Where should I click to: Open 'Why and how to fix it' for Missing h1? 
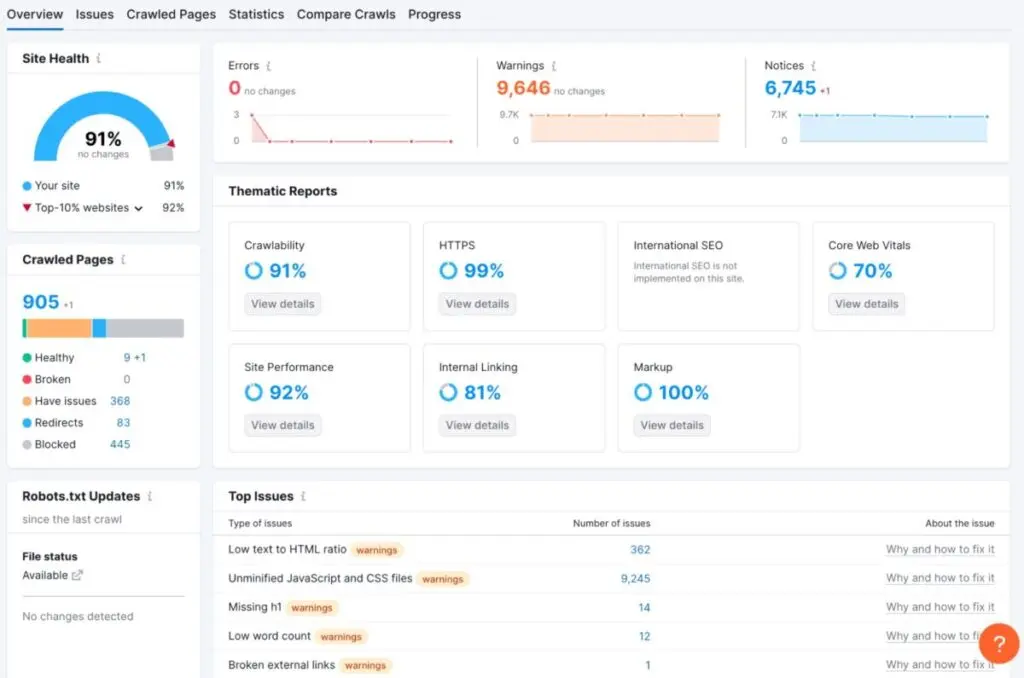coord(940,607)
